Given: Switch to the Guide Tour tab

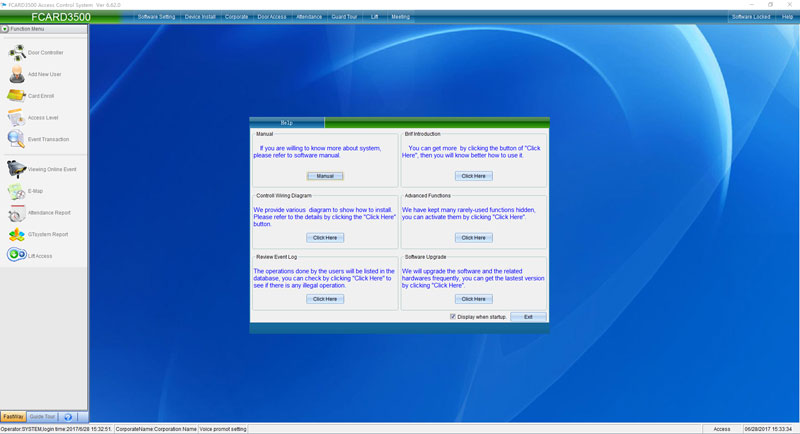Looking at the screenshot, I should (42, 417).
